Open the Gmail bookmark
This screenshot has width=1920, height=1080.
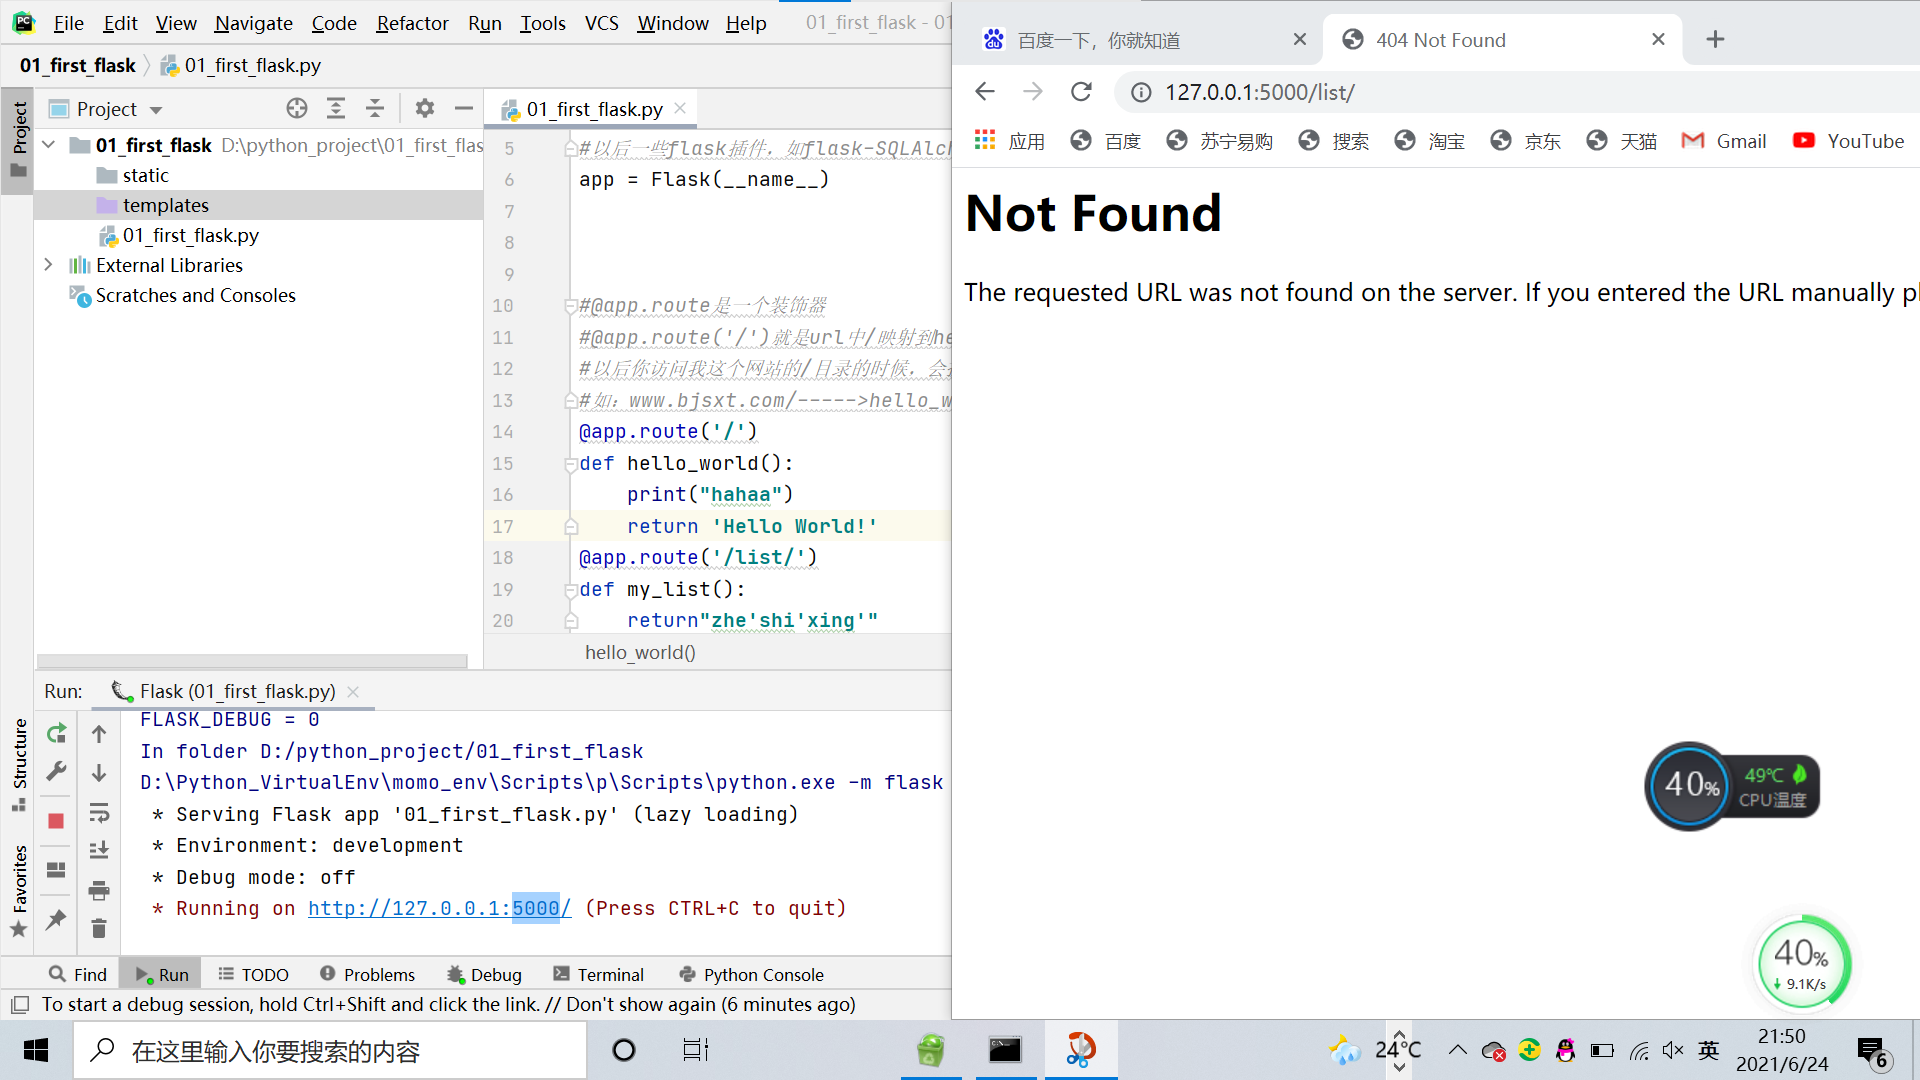point(1724,141)
